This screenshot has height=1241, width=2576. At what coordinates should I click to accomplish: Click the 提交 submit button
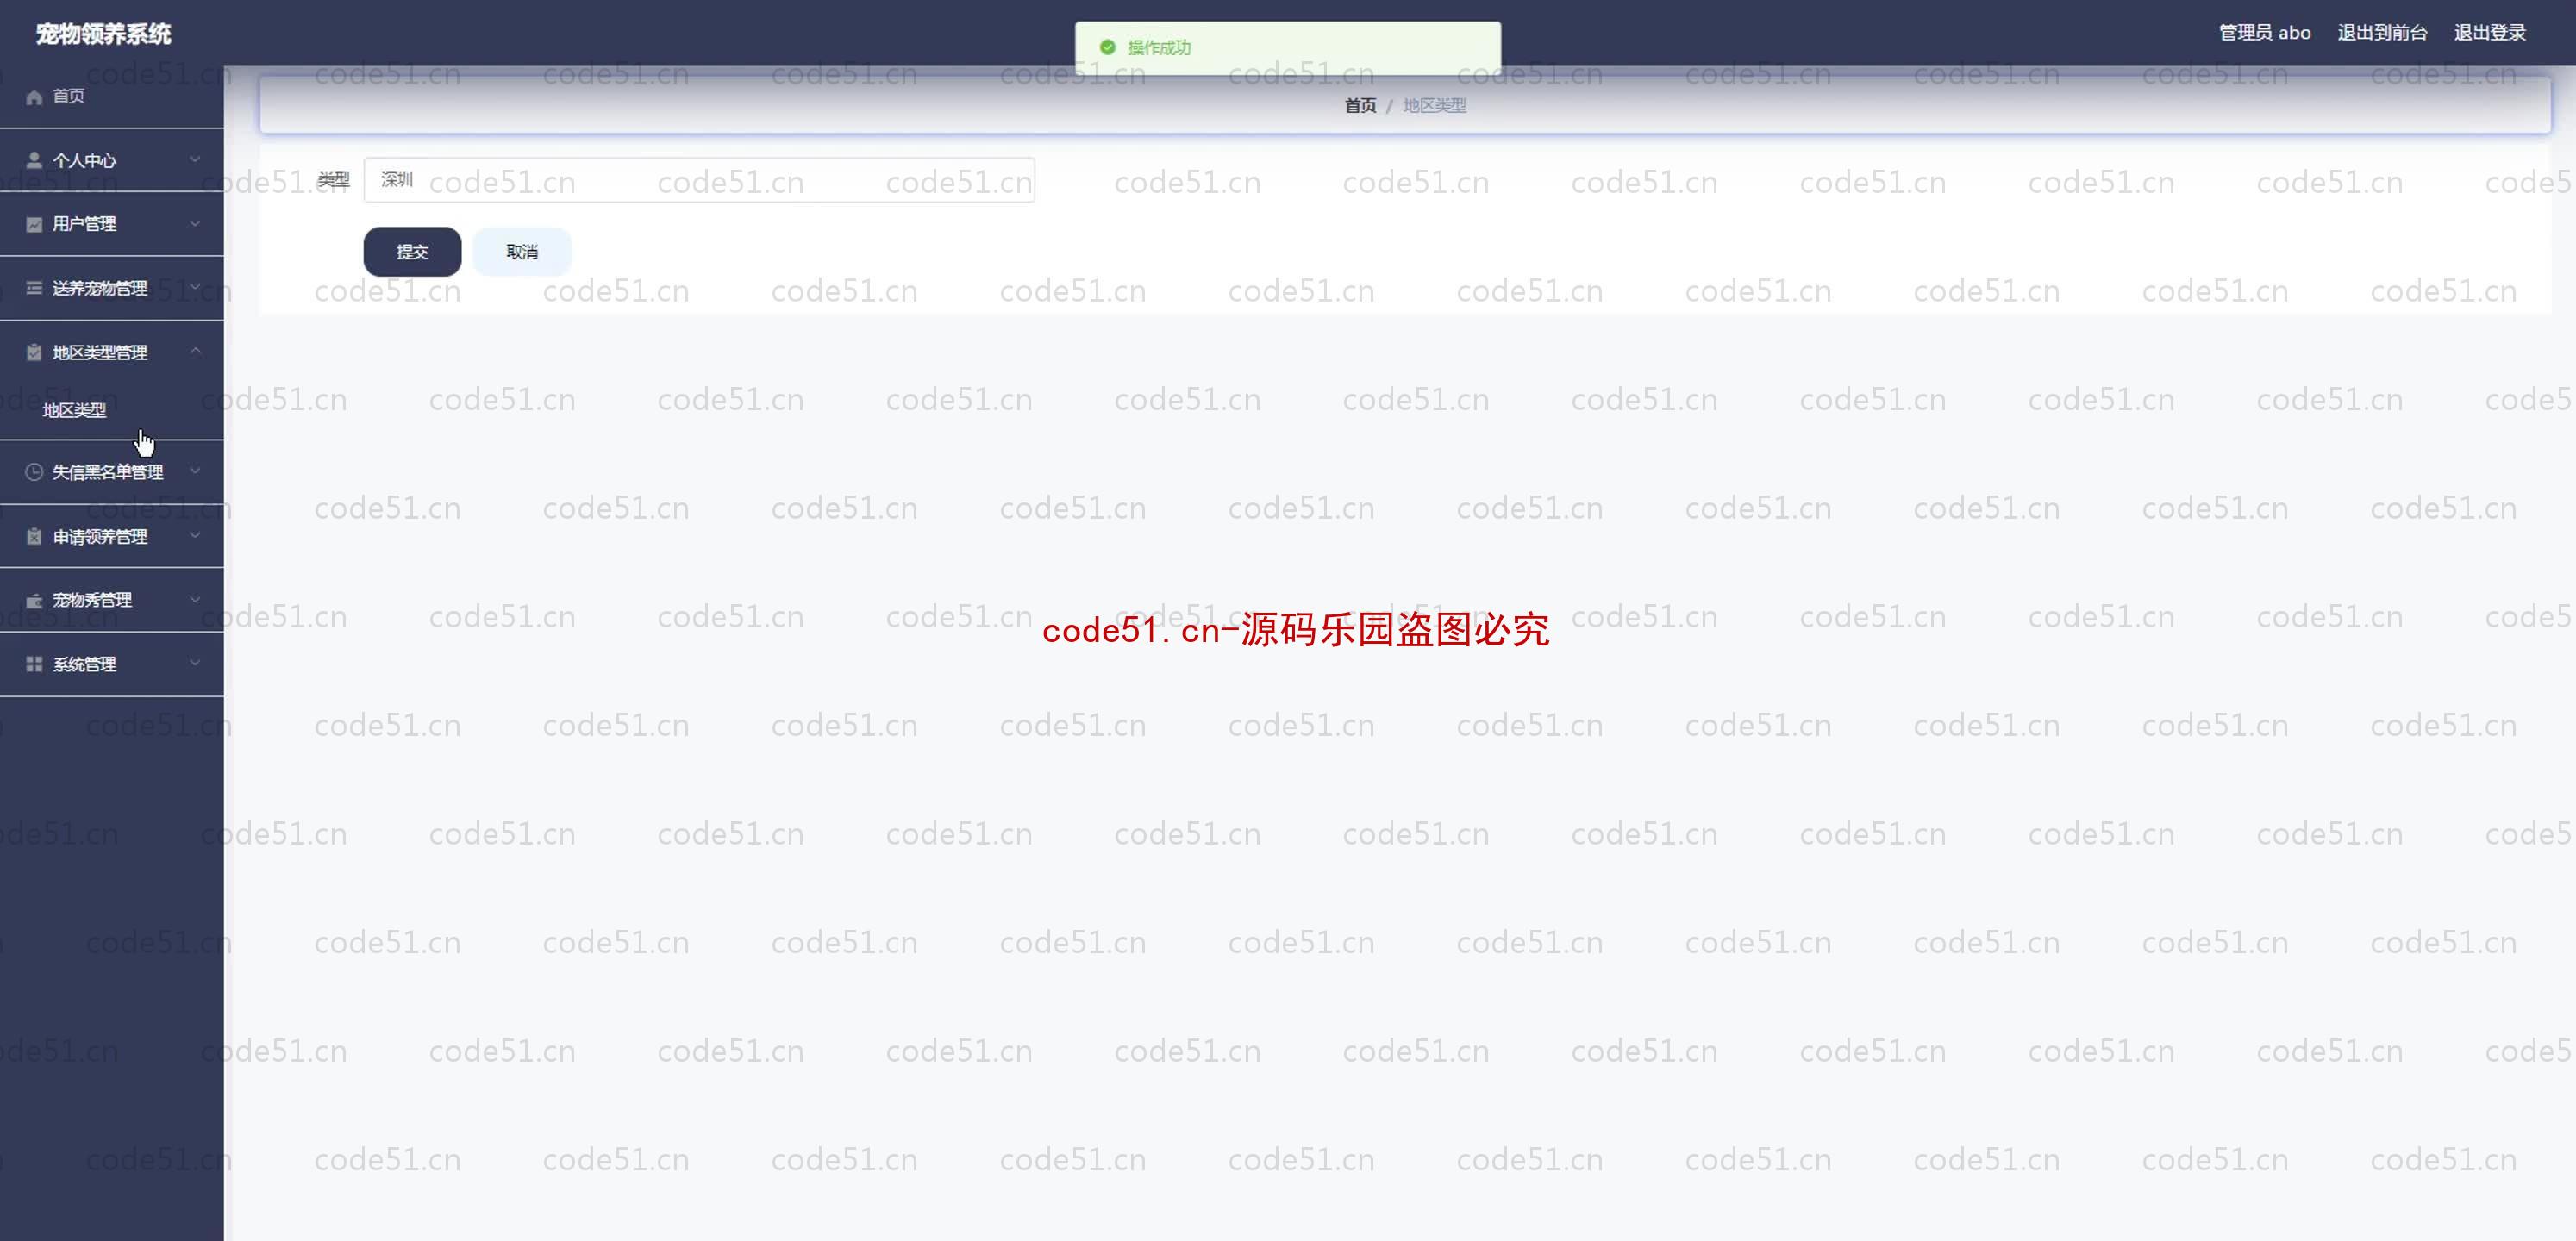tap(412, 250)
